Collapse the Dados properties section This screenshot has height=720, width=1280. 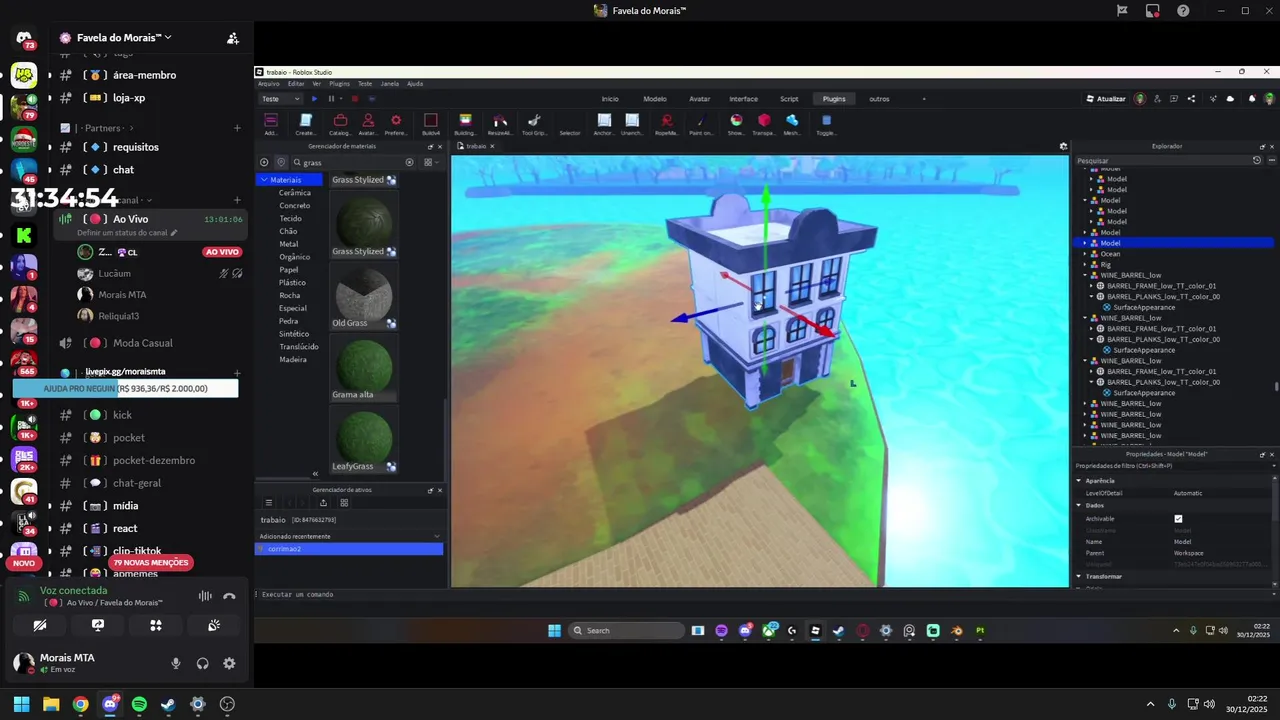pyautogui.click(x=1079, y=506)
